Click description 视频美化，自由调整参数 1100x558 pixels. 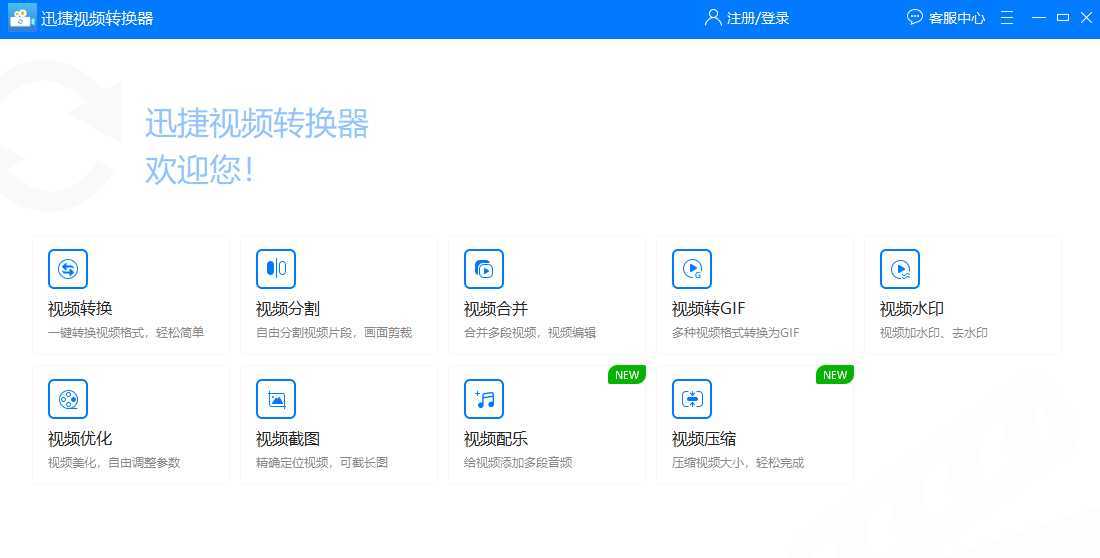(x=114, y=463)
